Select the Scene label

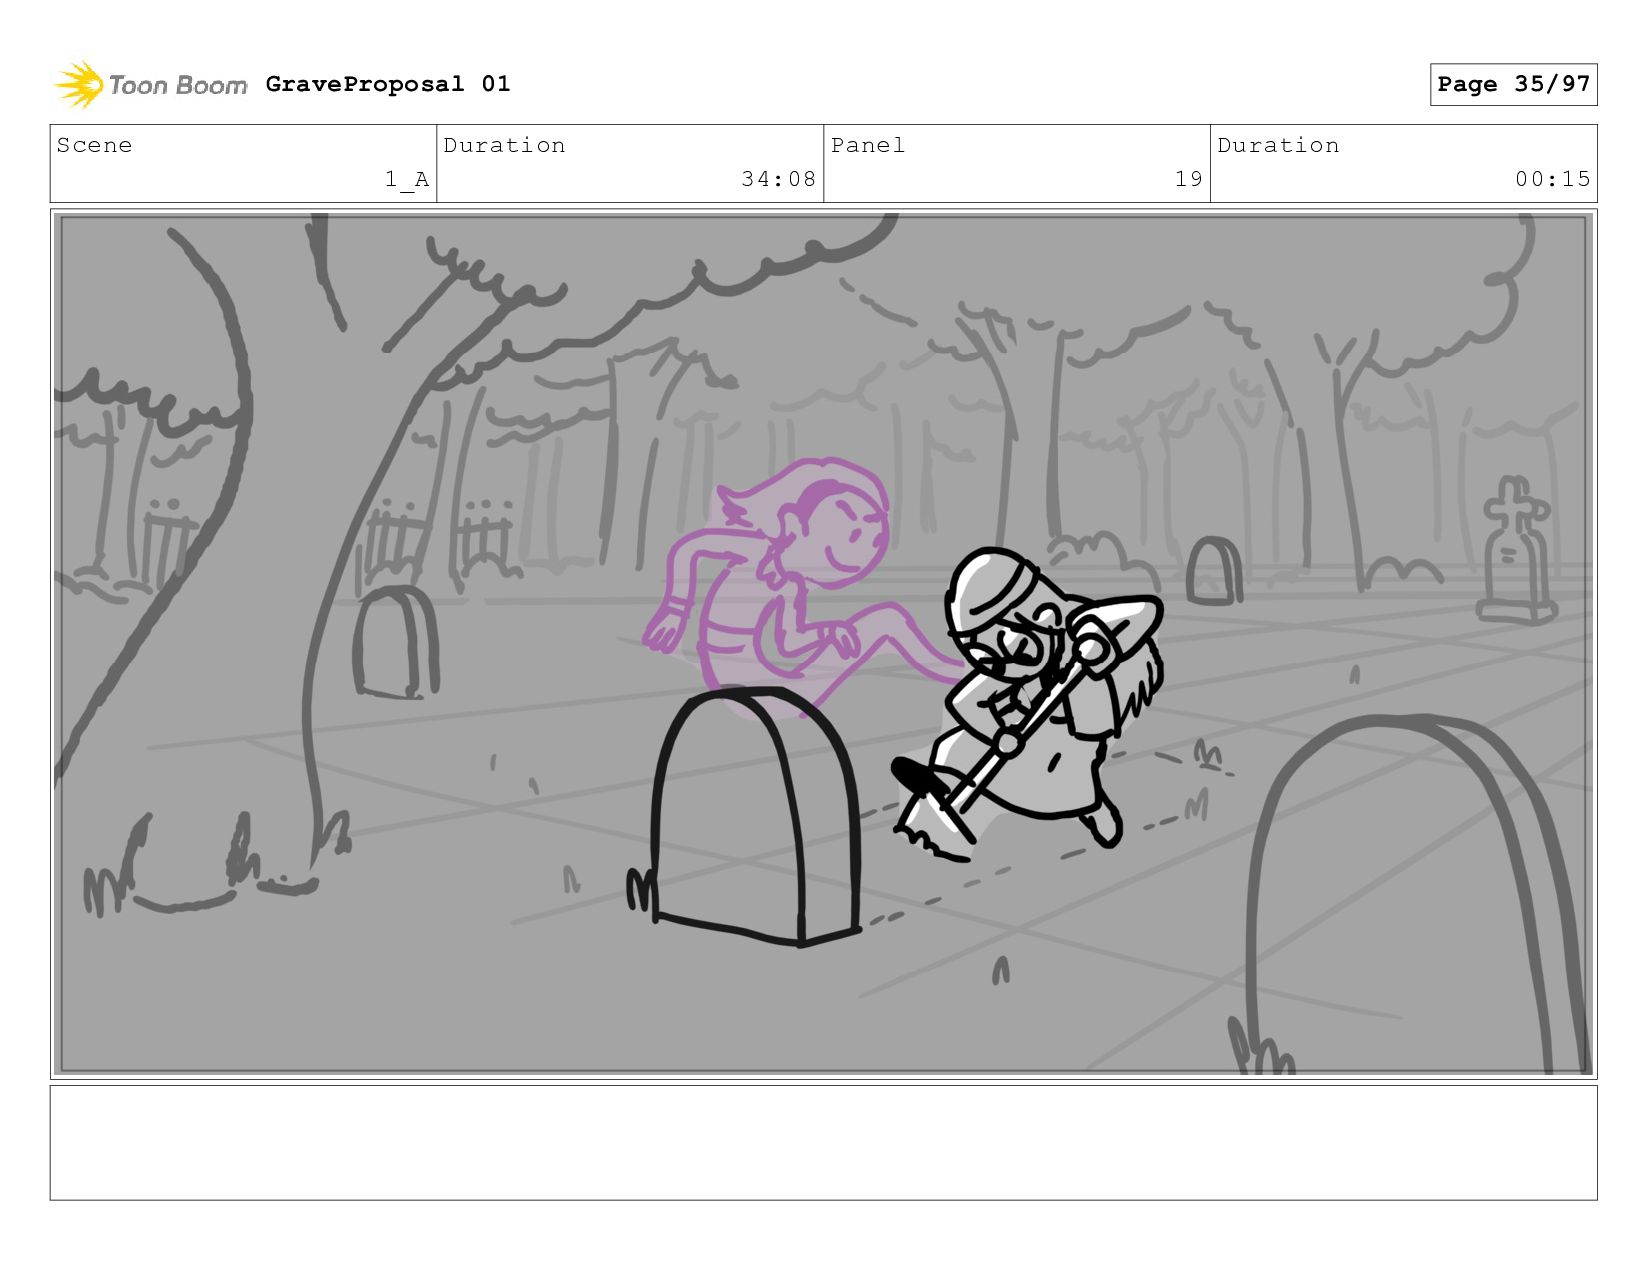(94, 145)
